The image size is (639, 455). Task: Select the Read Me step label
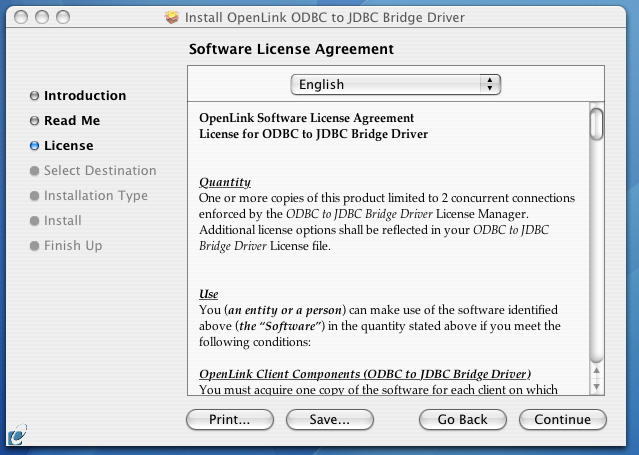click(x=72, y=121)
